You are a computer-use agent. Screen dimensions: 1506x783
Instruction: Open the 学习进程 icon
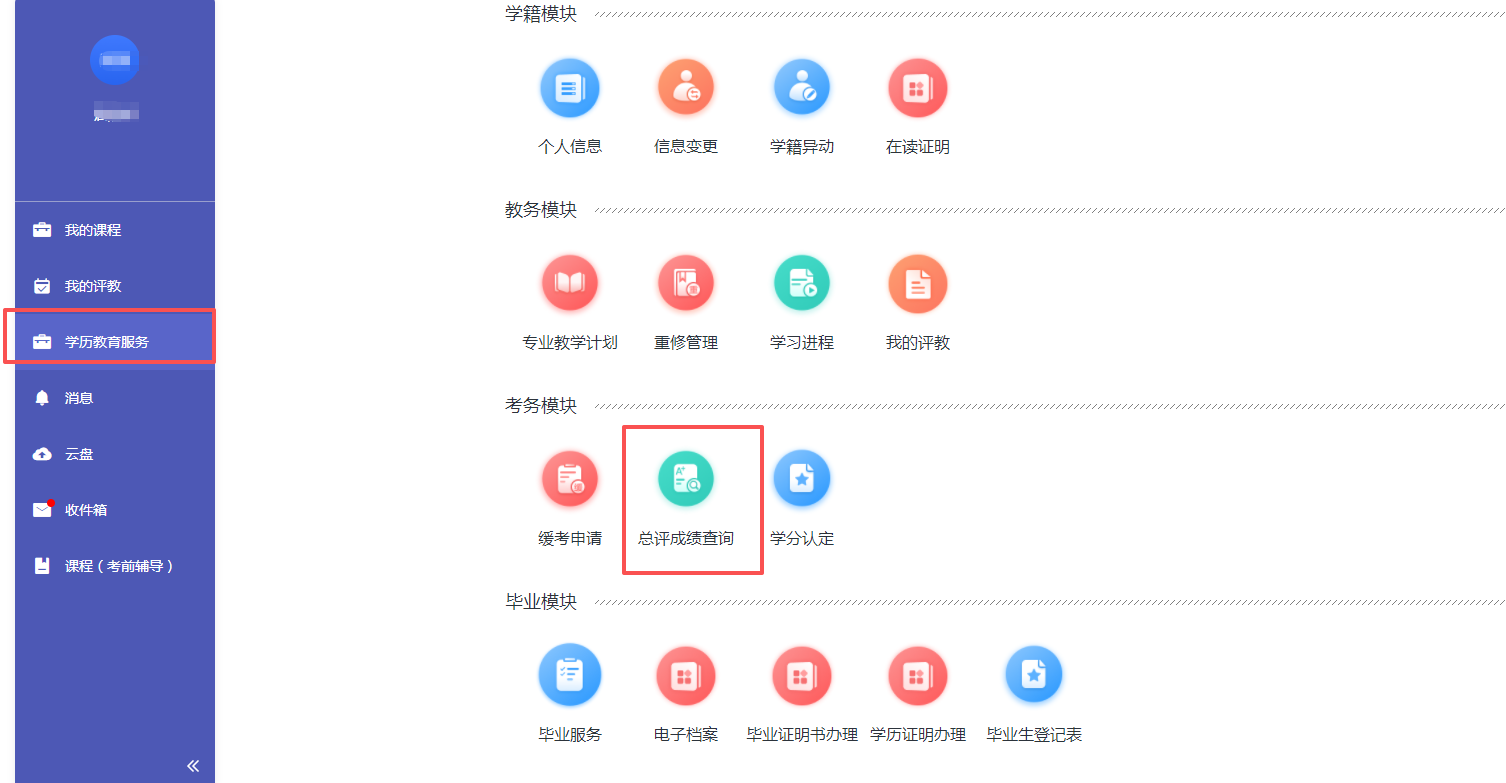[801, 284]
